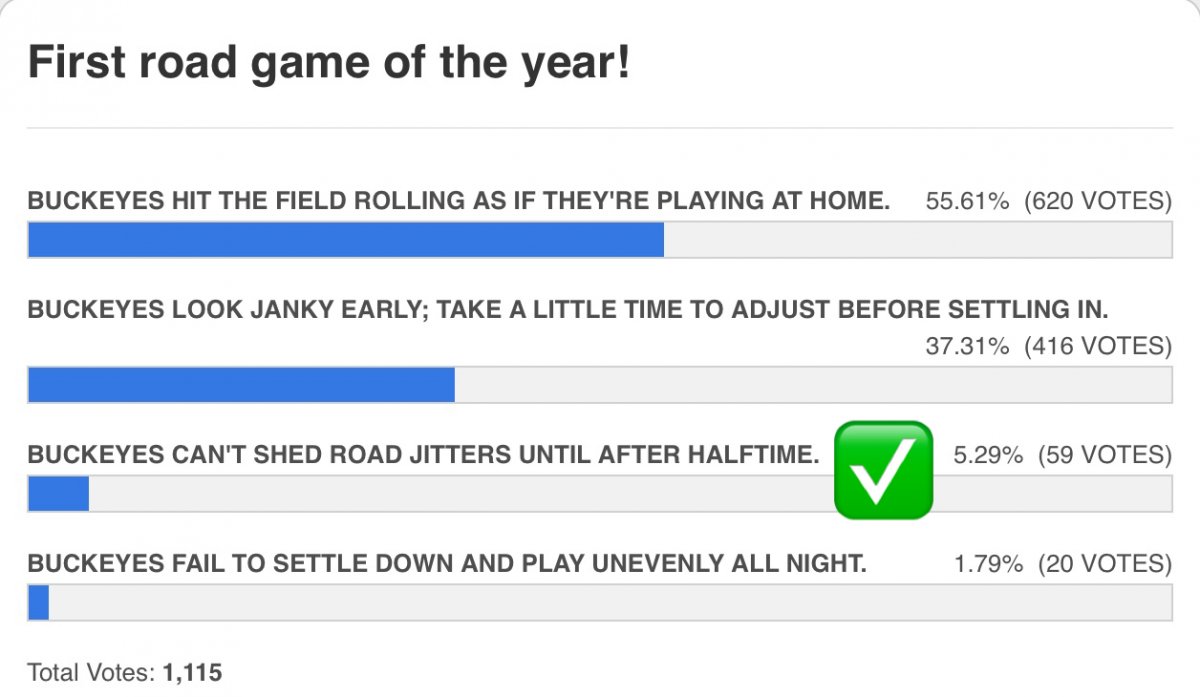Image resolution: width=1200 pixels, height=697 pixels.
Task: Click the tiny blue bar for 1.79% result
Action: [x=38, y=603]
